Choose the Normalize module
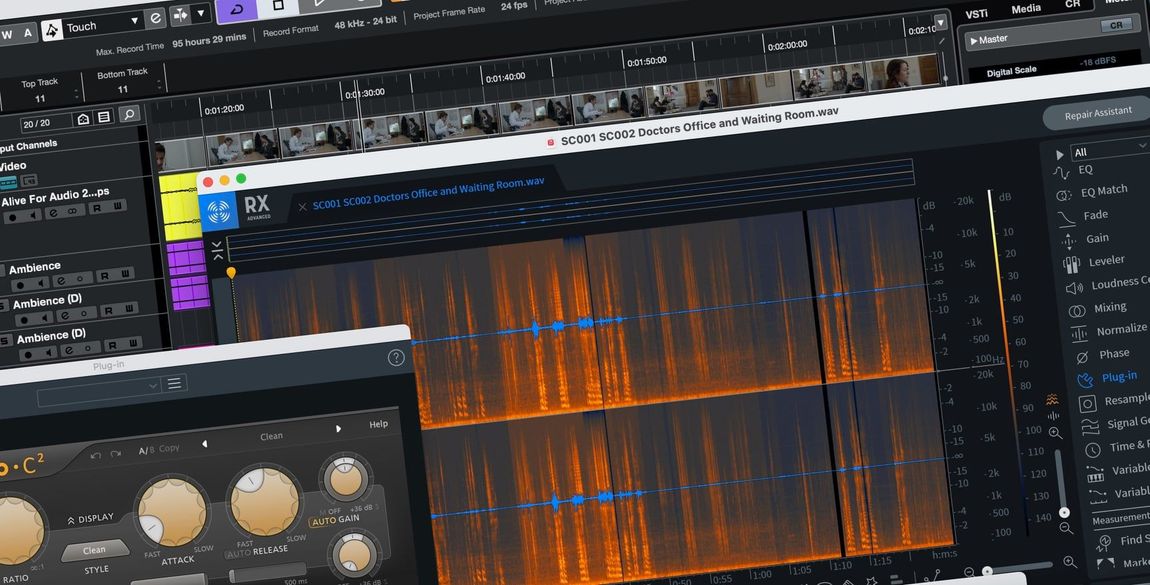Screen dimensions: 1150x585 (1121, 330)
